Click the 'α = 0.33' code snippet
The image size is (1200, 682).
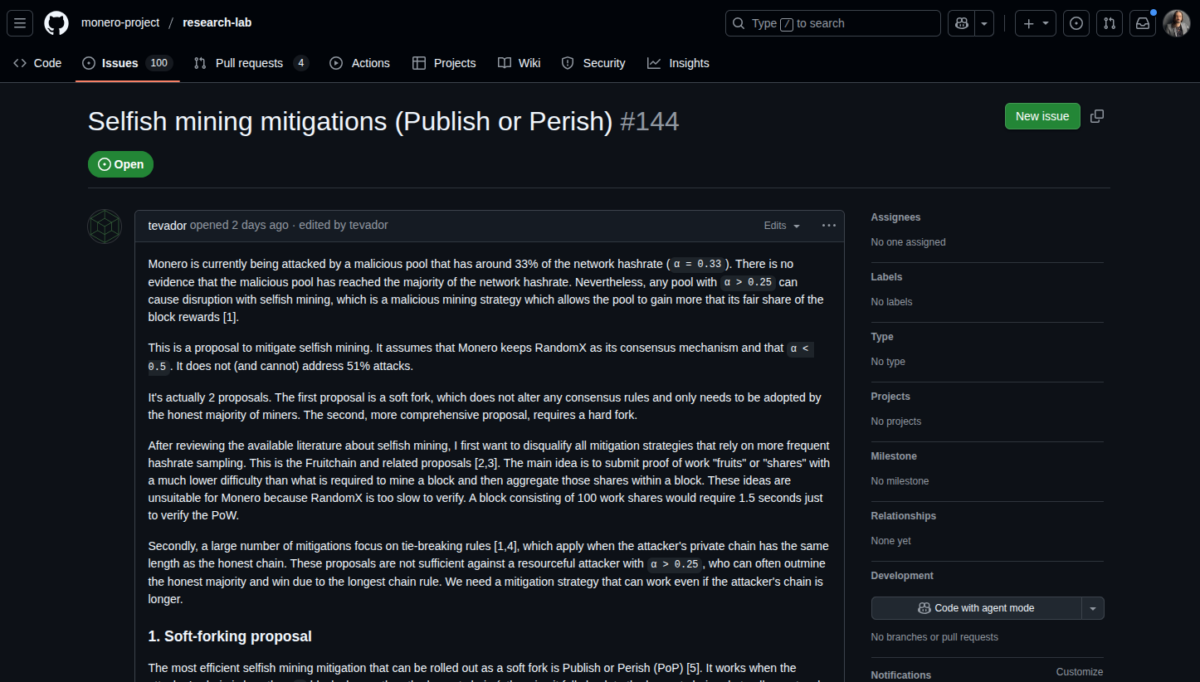click(697, 264)
